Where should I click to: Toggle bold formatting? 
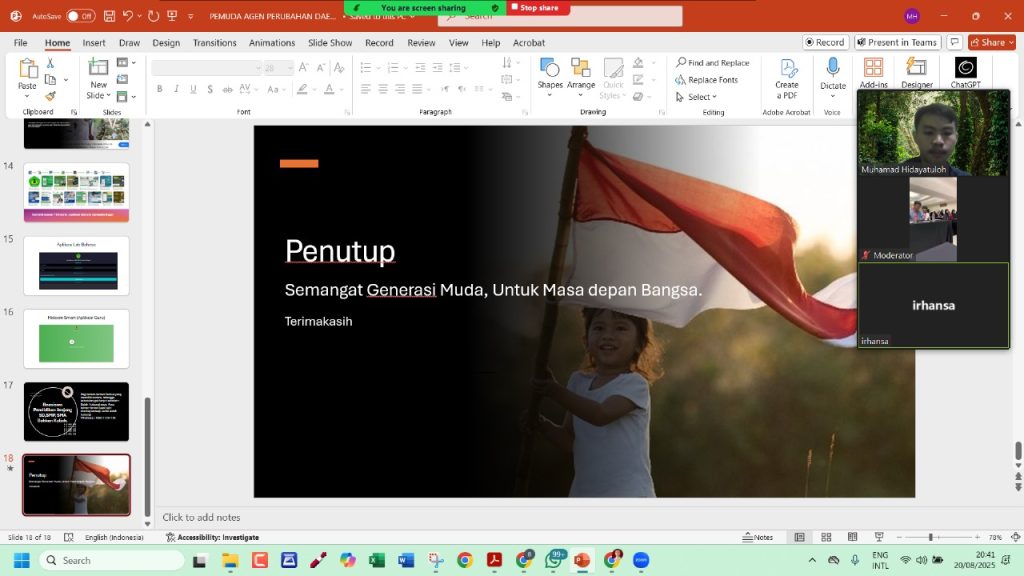(160, 89)
